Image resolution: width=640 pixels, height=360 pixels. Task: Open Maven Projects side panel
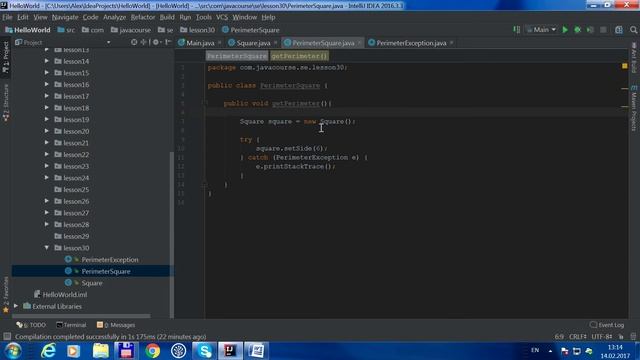pyautogui.click(x=634, y=109)
